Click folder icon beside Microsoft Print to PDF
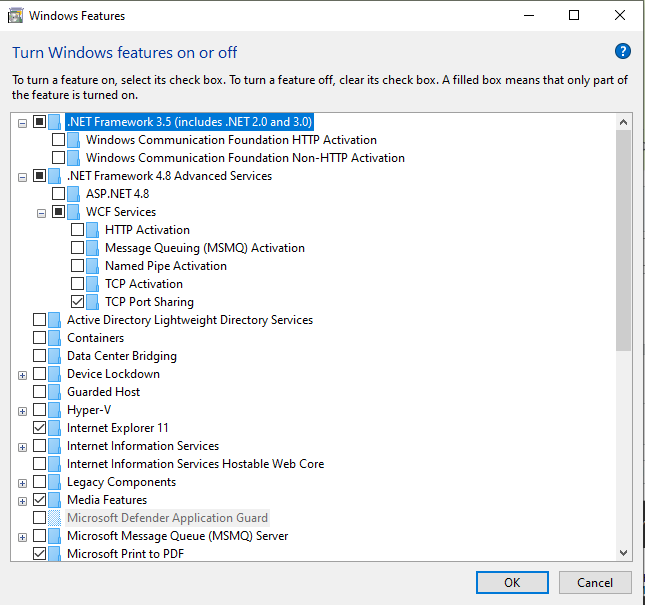The image size is (645, 605). [54, 554]
